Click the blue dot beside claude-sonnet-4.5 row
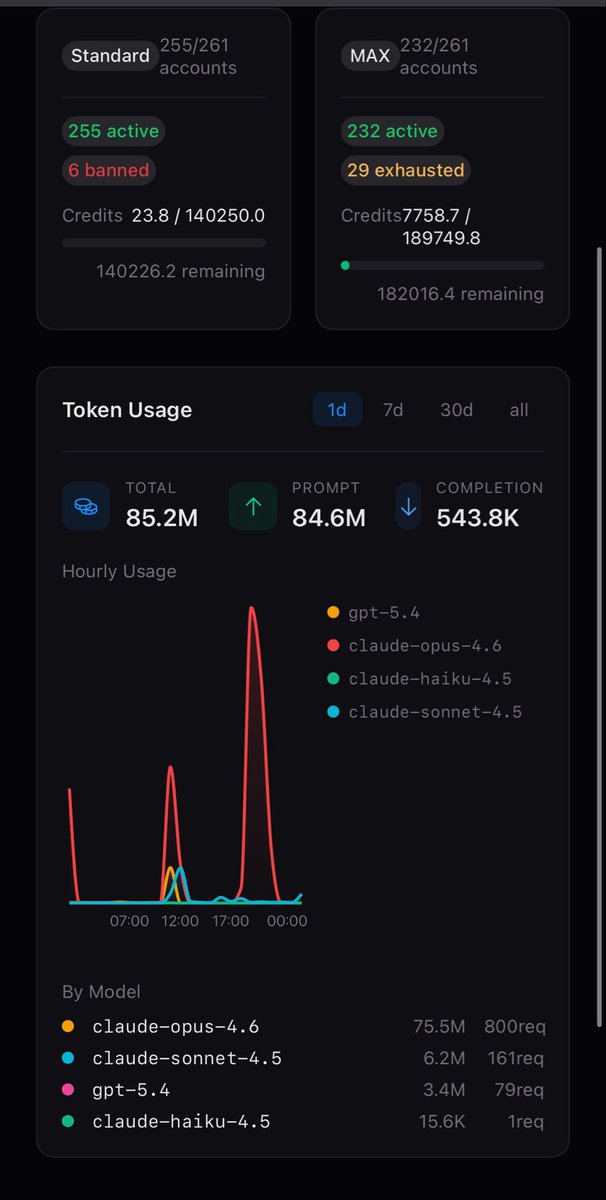 click(68, 1058)
